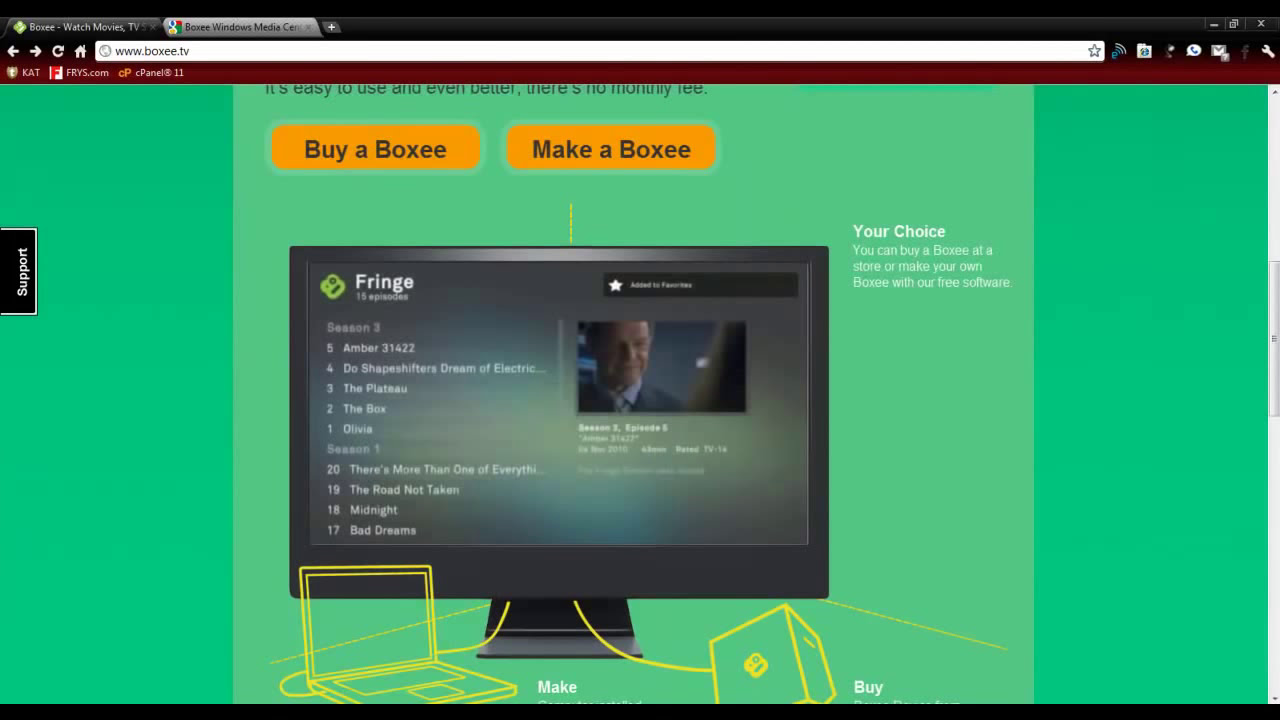The width and height of the screenshot is (1280, 720).
Task: Click the Make heading below the TV
Action: [x=557, y=687]
